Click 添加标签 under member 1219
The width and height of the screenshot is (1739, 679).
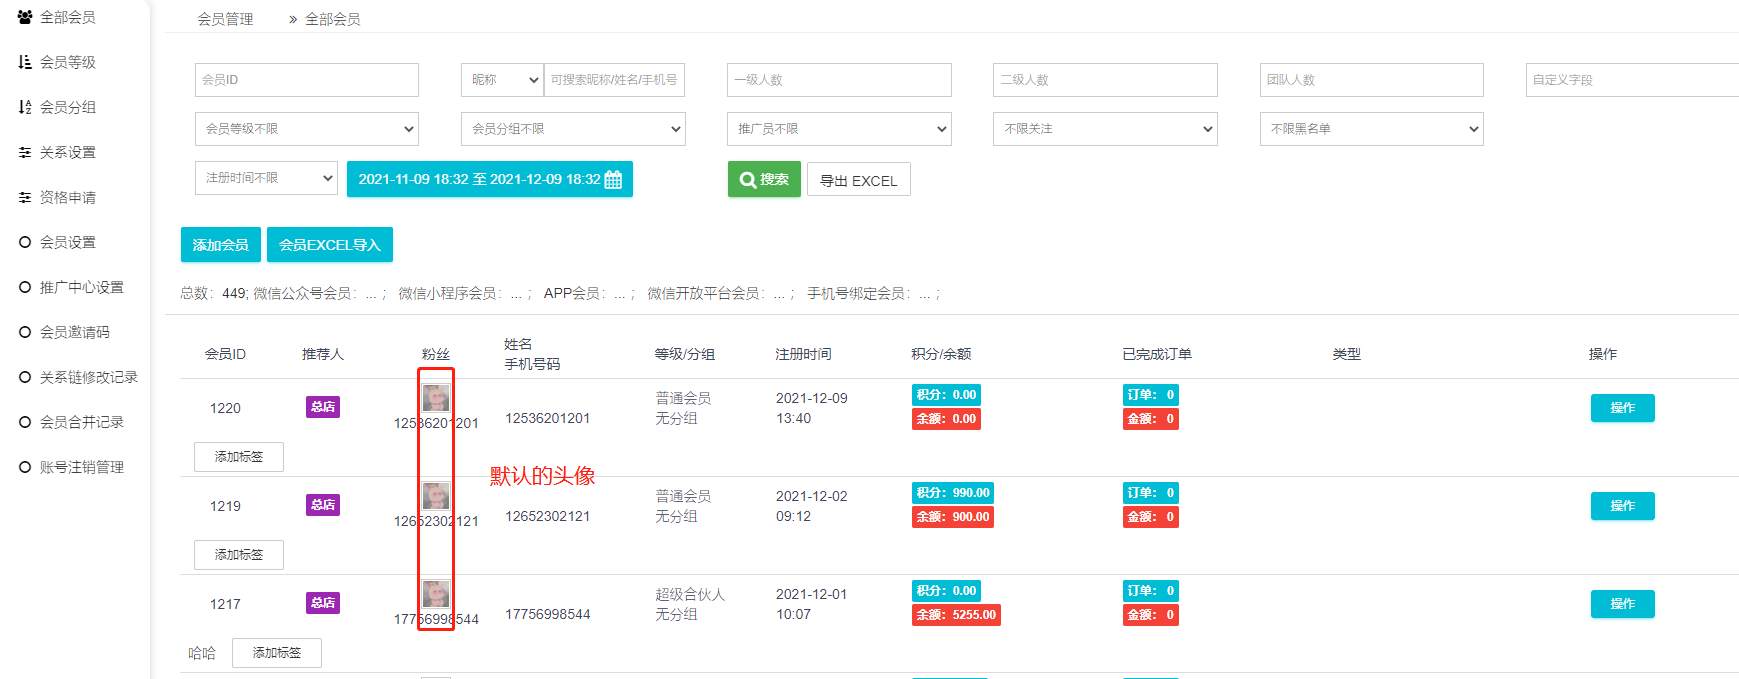pos(239,555)
